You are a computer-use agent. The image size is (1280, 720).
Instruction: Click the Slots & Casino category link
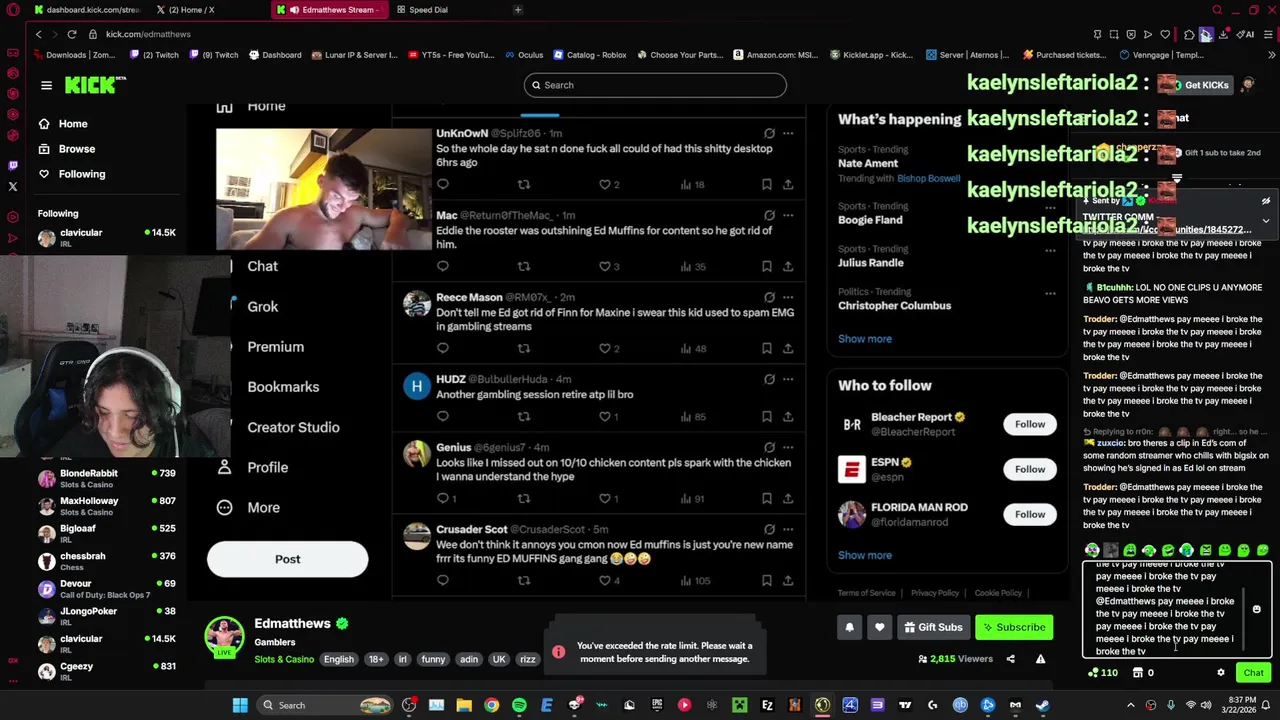pos(283,659)
